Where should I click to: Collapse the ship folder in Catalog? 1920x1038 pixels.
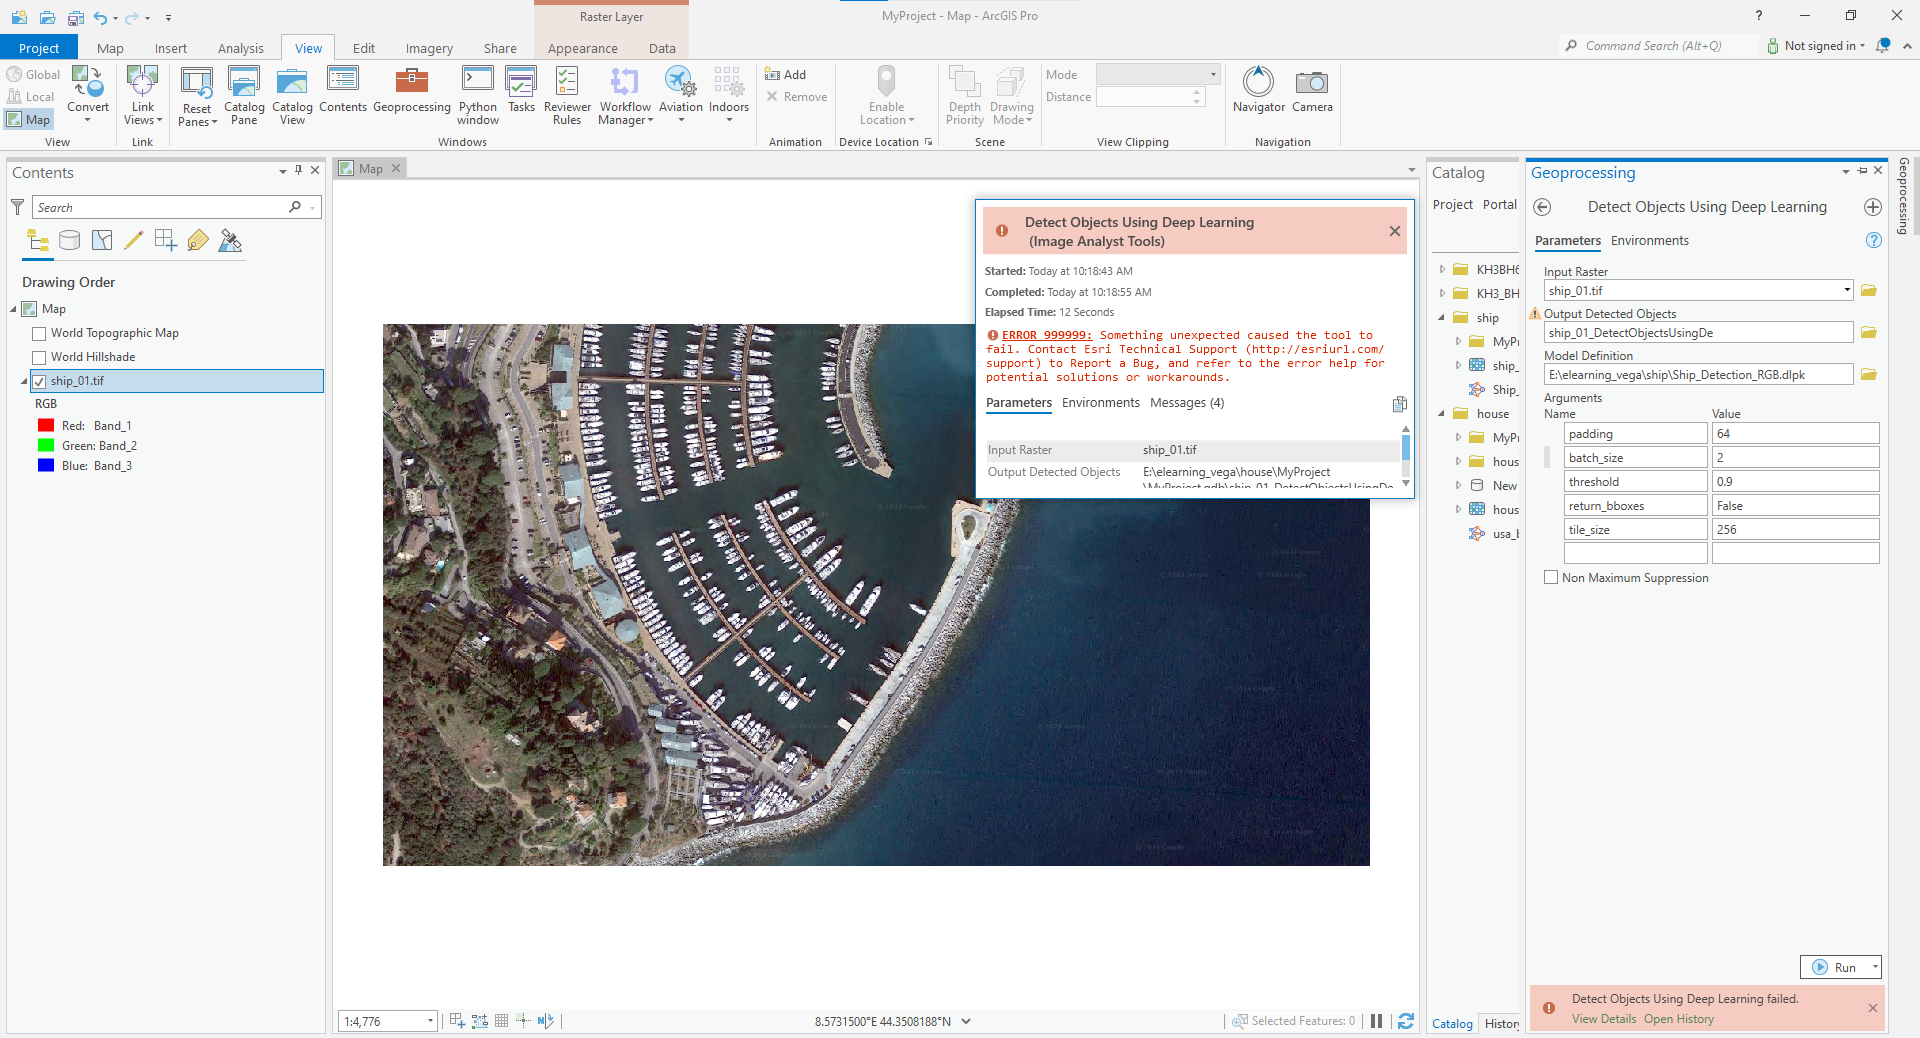1442,318
